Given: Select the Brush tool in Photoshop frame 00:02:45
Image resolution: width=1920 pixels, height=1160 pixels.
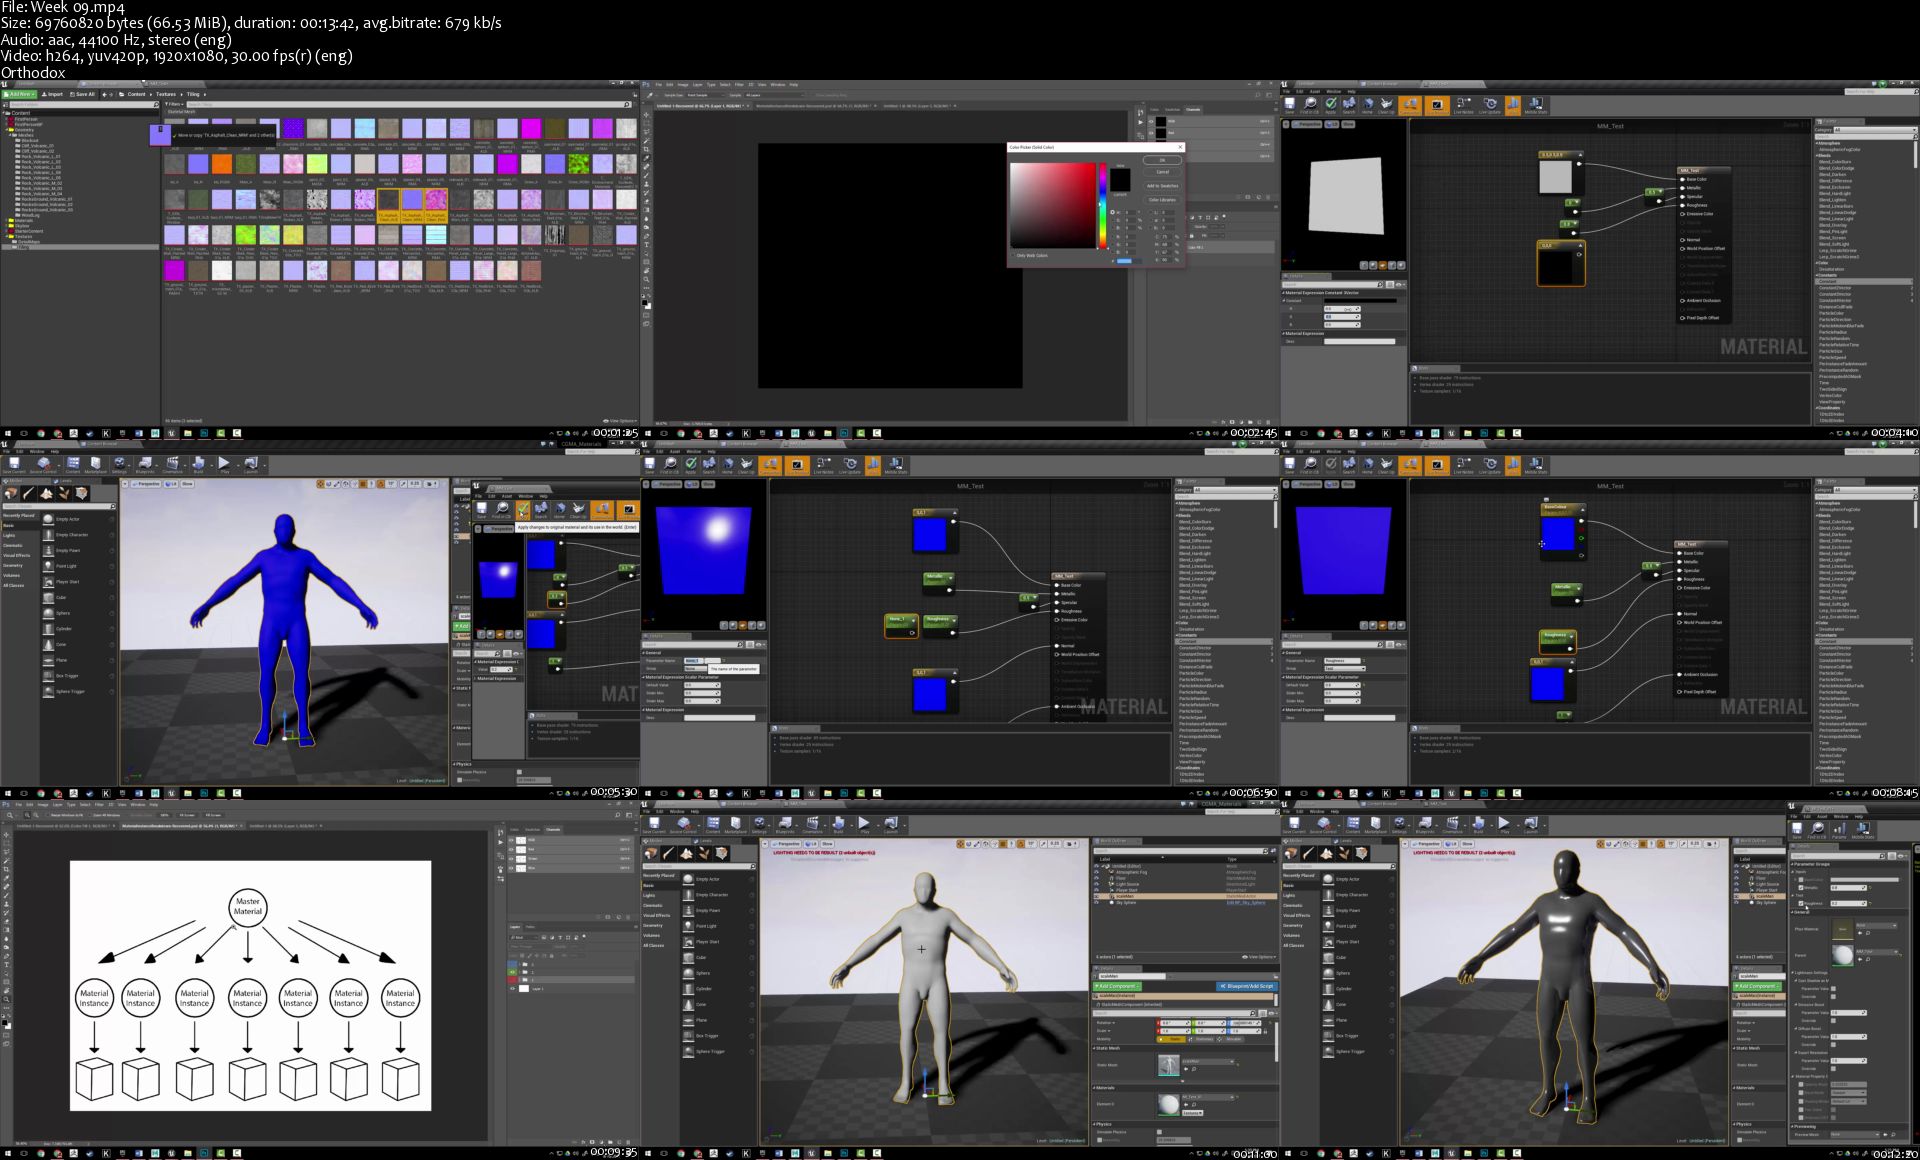Looking at the screenshot, I should point(646,175).
